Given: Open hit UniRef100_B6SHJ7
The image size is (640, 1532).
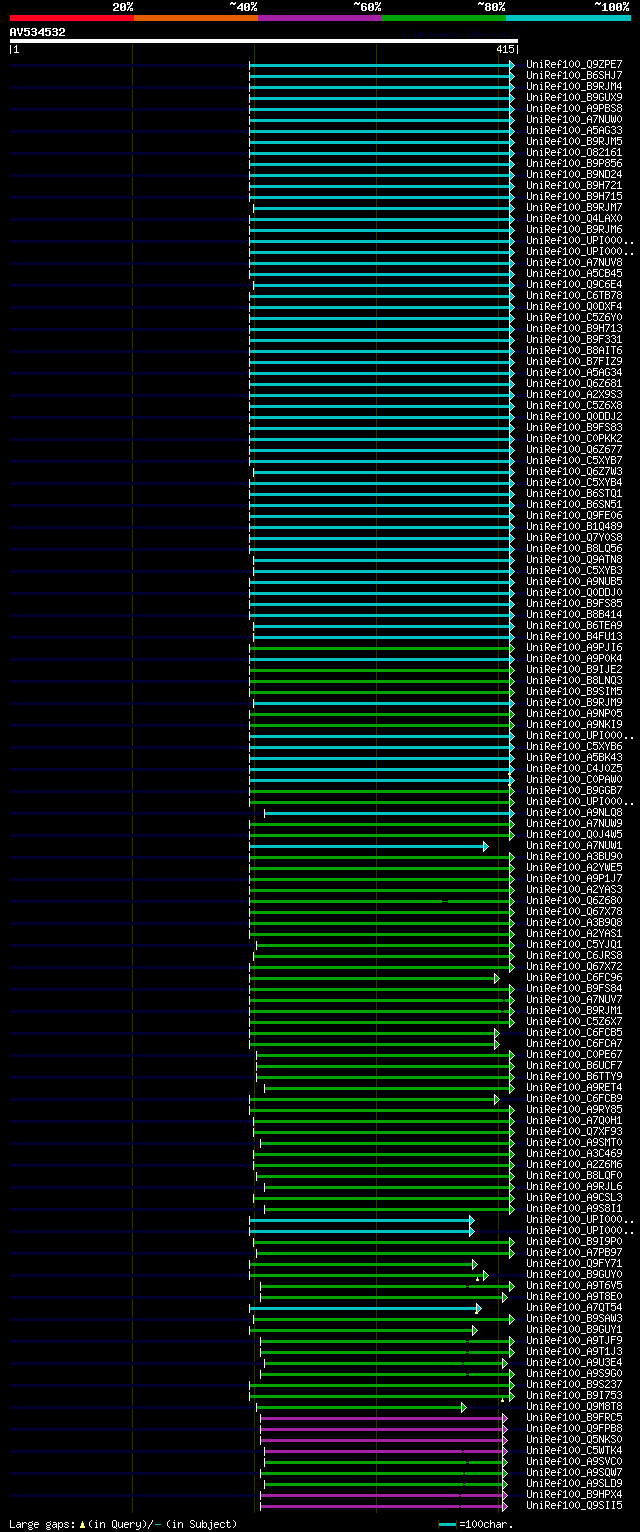Looking at the screenshot, I should click(574, 75).
